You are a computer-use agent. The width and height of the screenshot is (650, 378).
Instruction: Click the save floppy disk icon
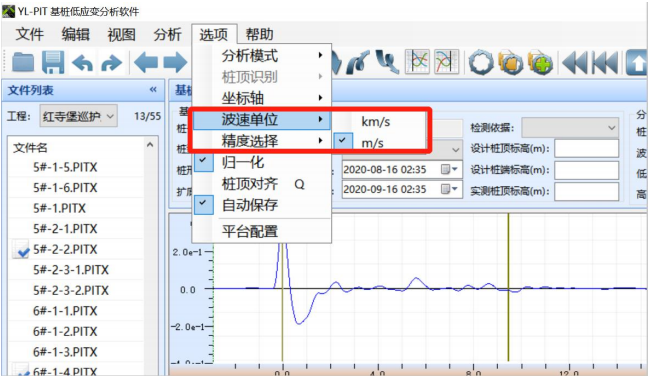click(53, 63)
